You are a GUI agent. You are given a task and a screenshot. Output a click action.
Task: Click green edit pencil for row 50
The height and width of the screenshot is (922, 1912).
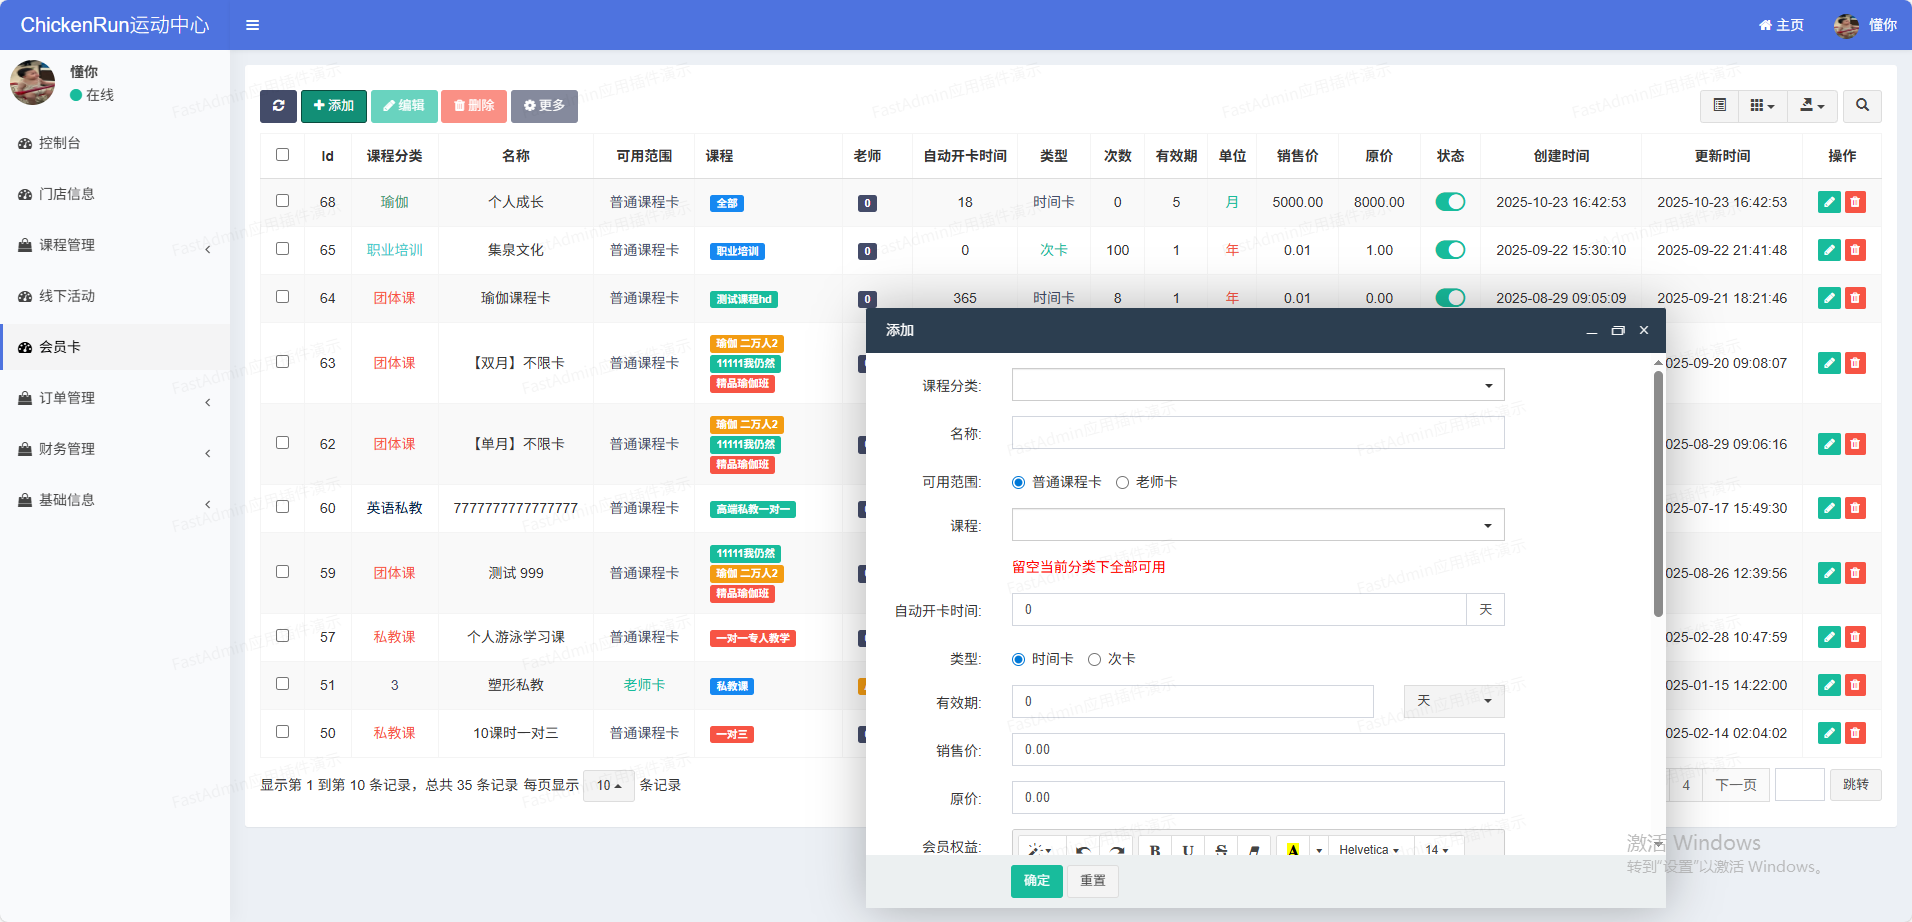click(x=1829, y=733)
